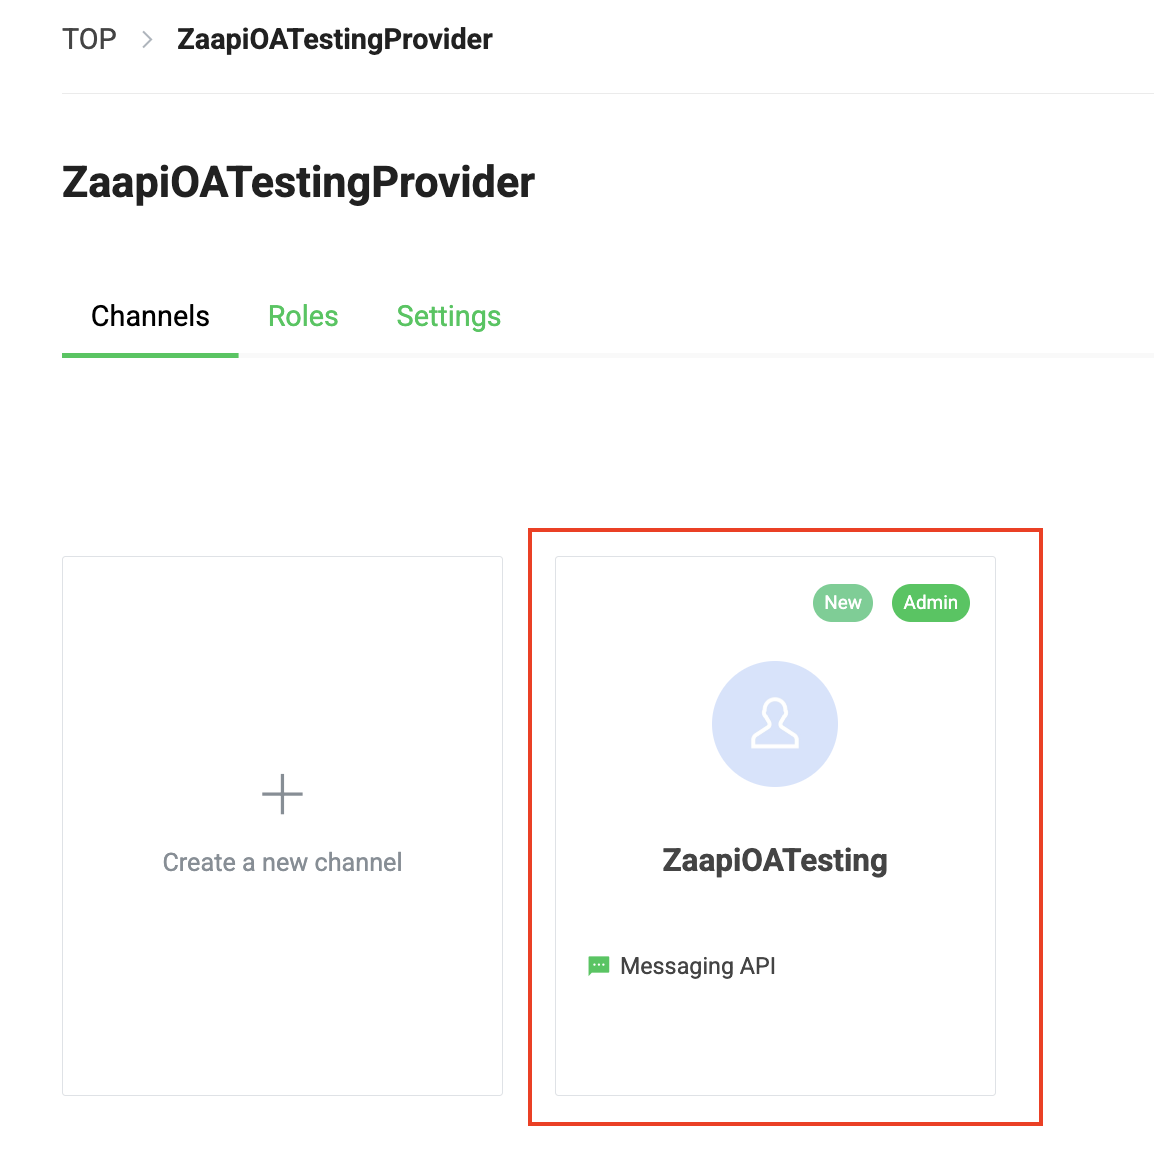Switch to the Channels tab
This screenshot has width=1154, height=1168.
click(x=150, y=317)
